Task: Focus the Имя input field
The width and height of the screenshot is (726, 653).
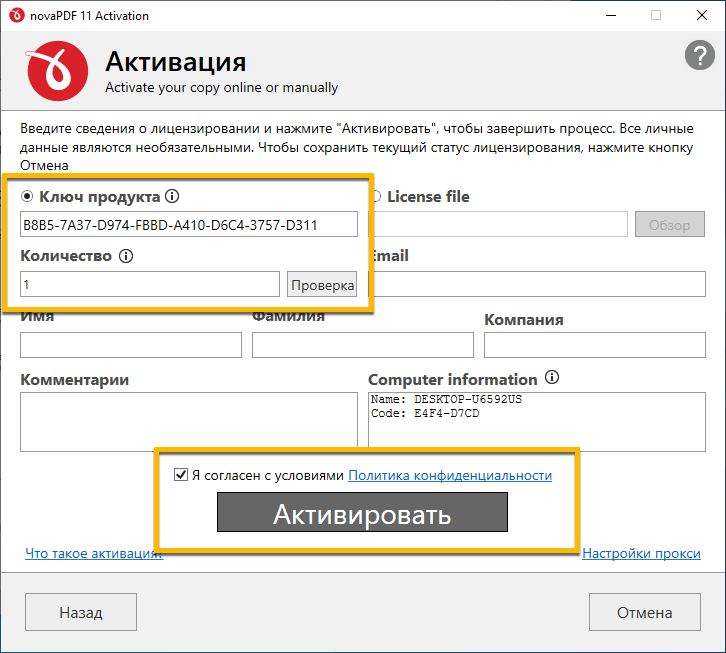Action: pyautogui.click(x=131, y=345)
